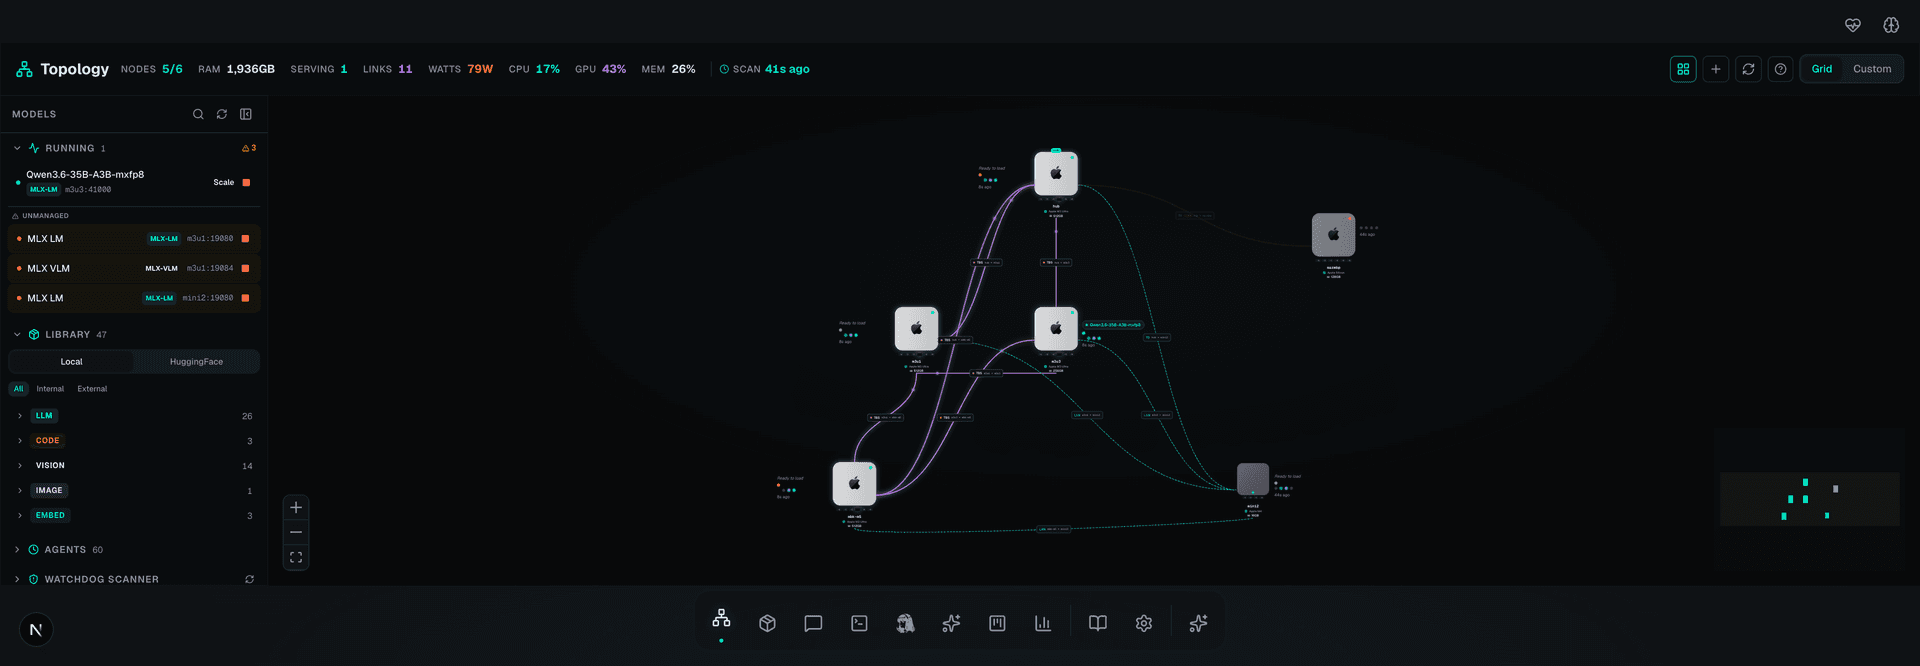This screenshot has width=1920, height=666.
Task: Stop MLX VLM on m3u1:19084
Action: (x=245, y=268)
